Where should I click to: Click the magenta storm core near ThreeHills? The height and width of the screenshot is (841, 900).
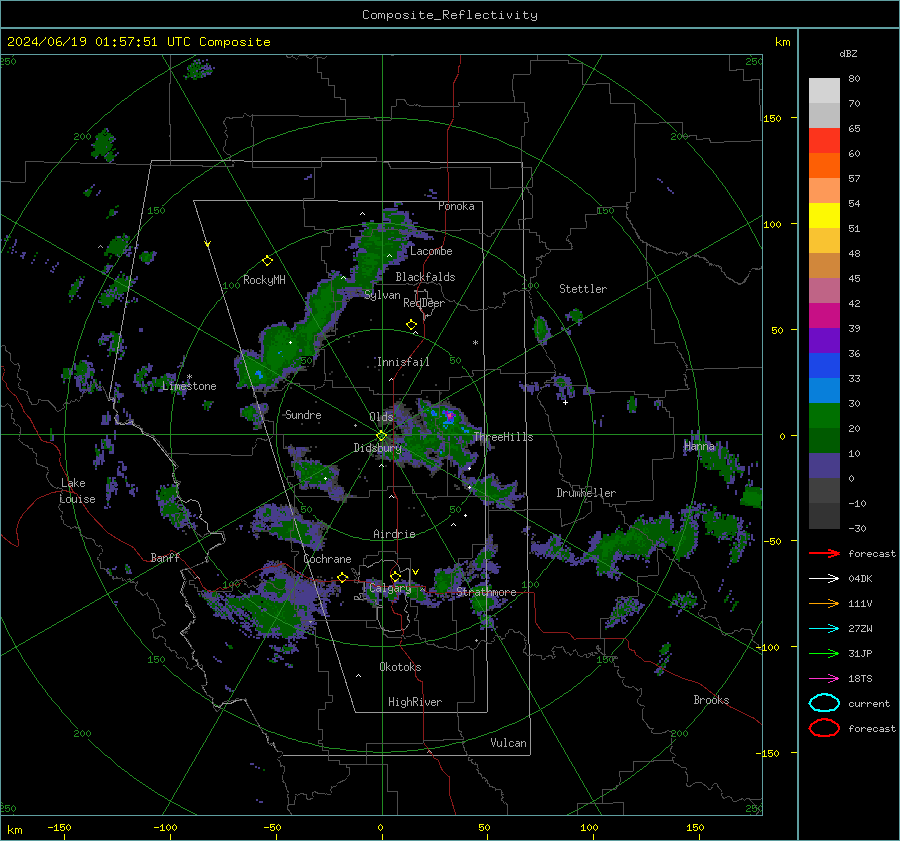click(x=449, y=415)
